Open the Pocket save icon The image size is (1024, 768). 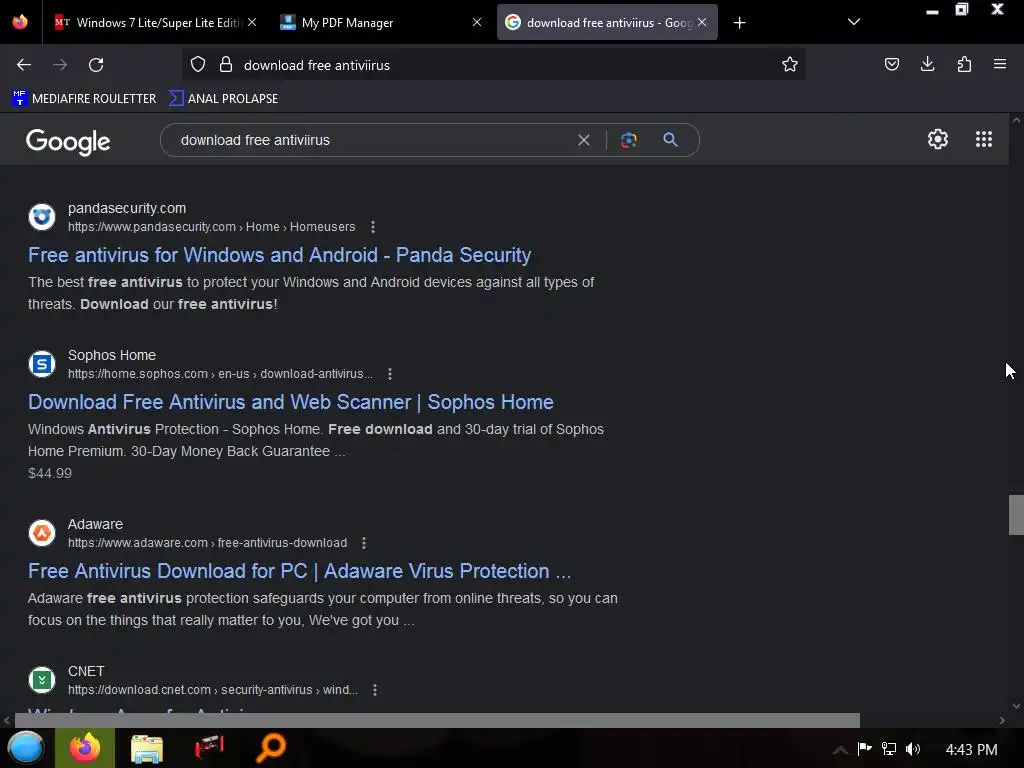(x=891, y=64)
